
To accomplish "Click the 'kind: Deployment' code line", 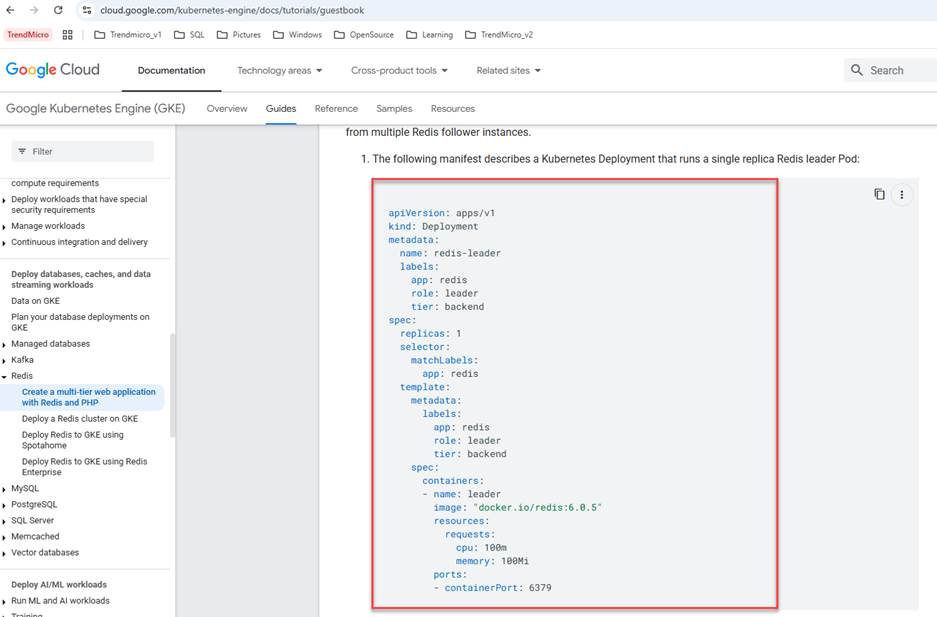I will pyautogui.click(x=433, y=227).
